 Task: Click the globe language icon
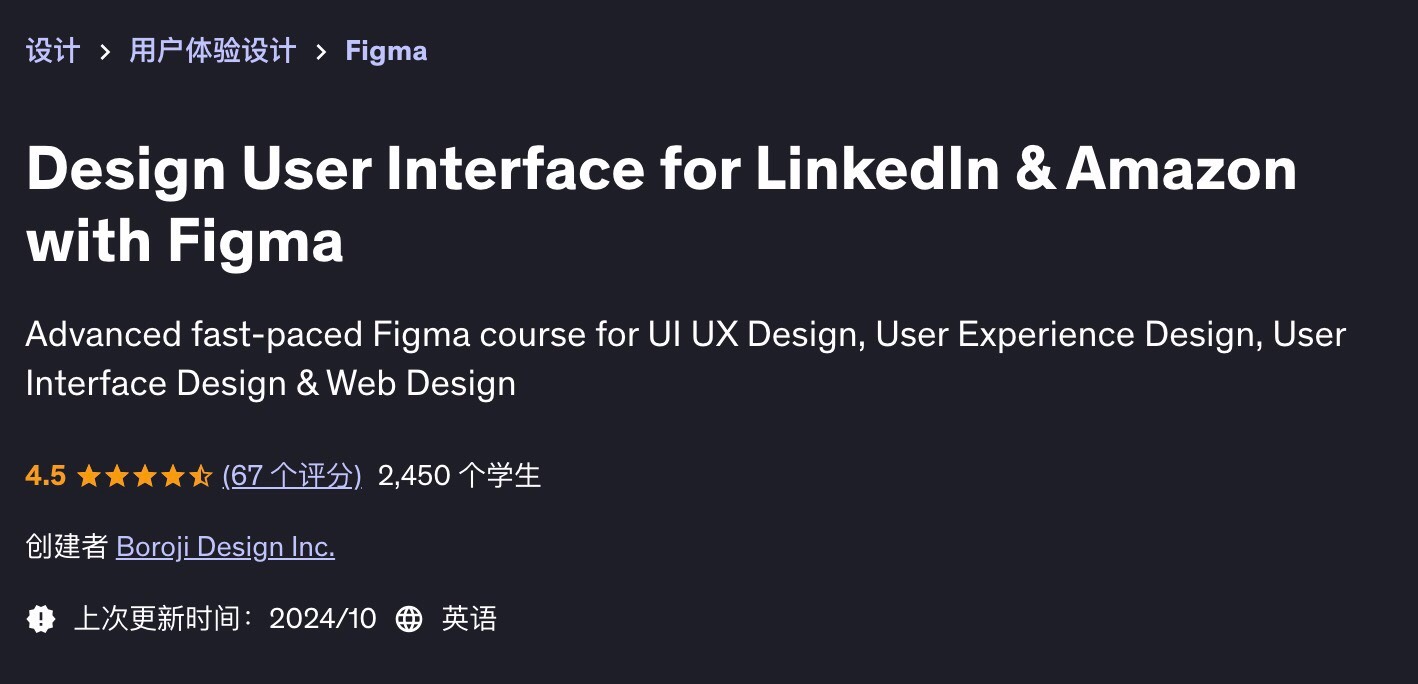409,619
